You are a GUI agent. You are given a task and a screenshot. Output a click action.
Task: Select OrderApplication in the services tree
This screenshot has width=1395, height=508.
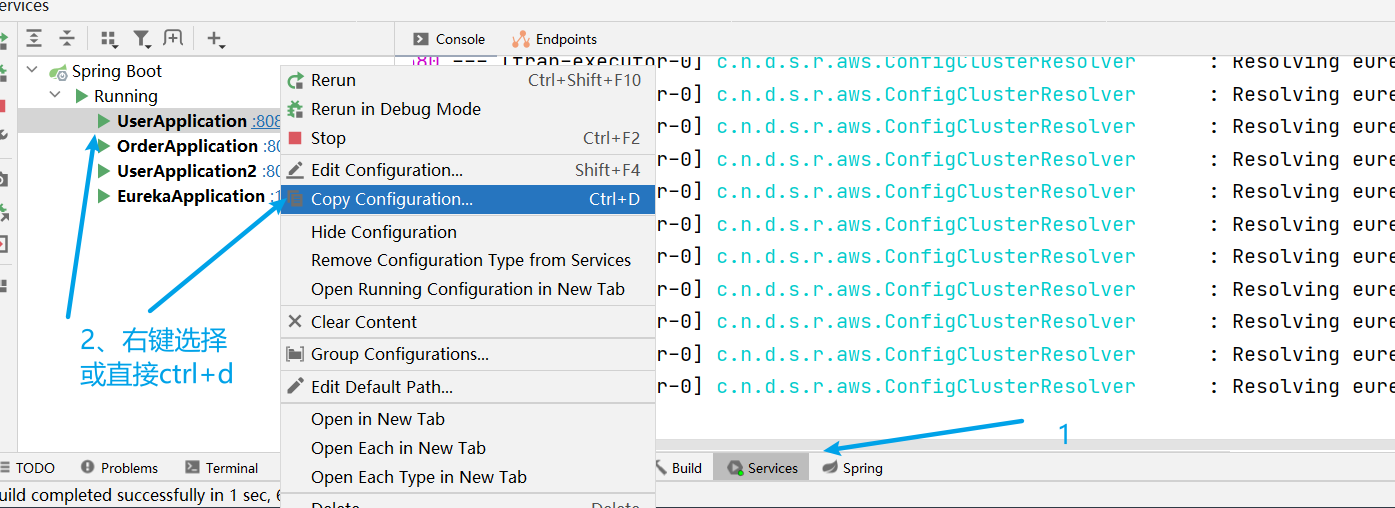187,146
